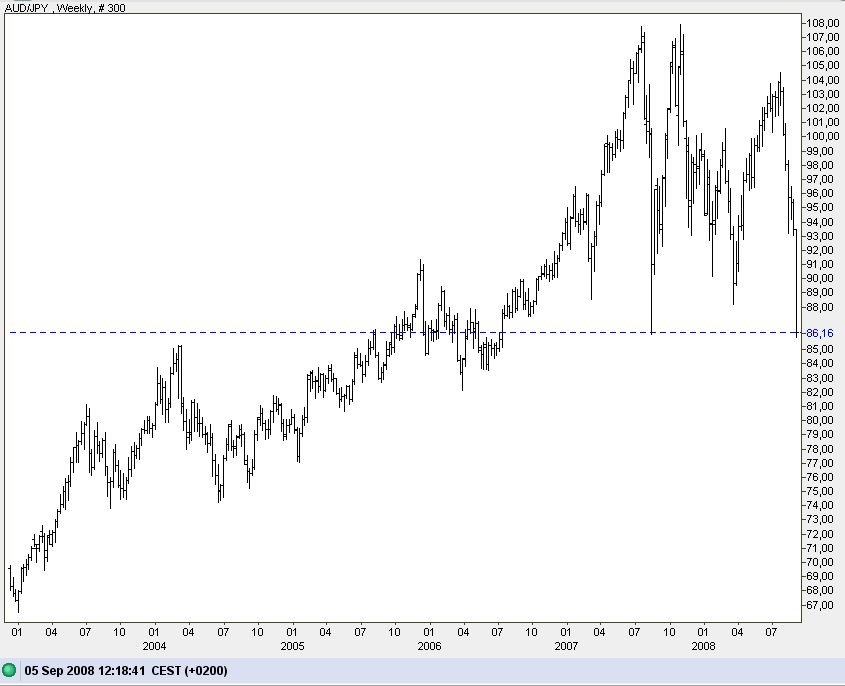
Task: Click the green connection status indicator
Action: click(9, 670)
